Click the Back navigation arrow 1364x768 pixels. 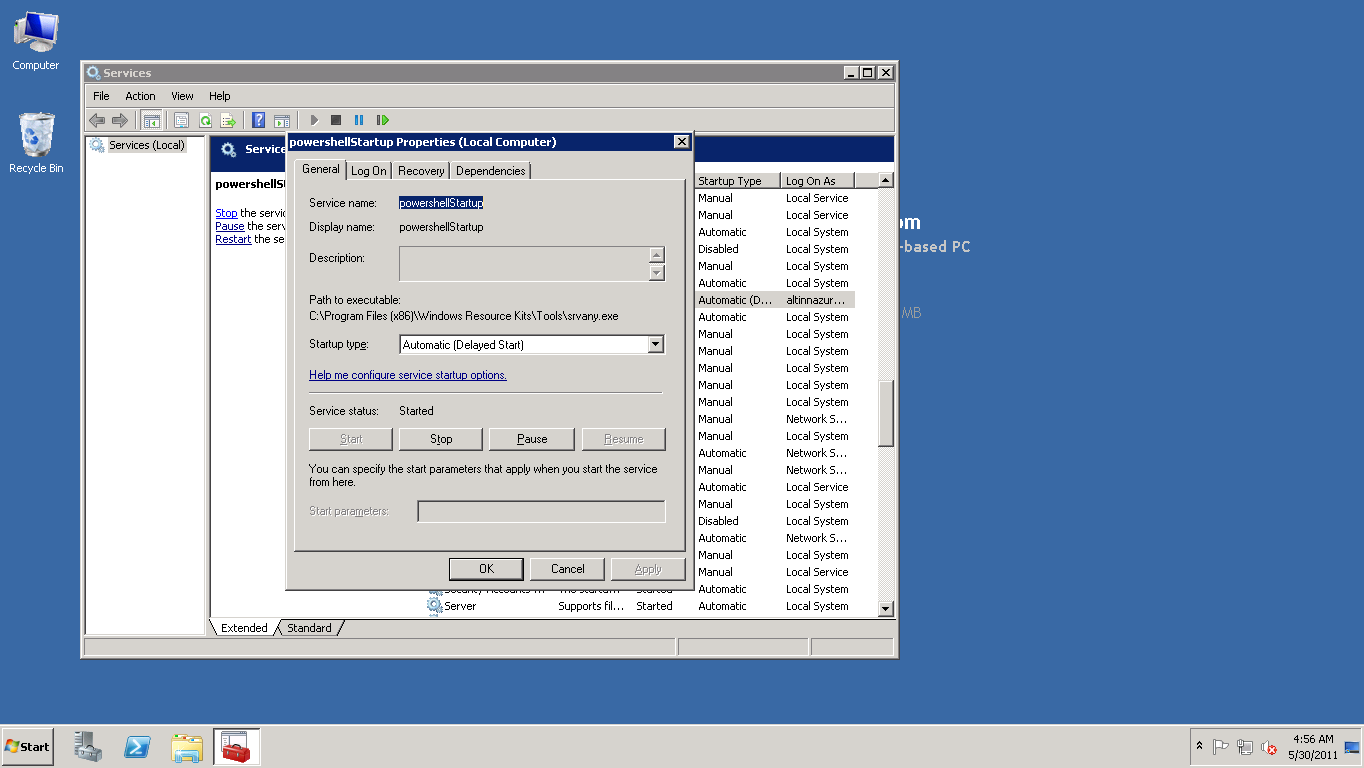coord(97,120)
